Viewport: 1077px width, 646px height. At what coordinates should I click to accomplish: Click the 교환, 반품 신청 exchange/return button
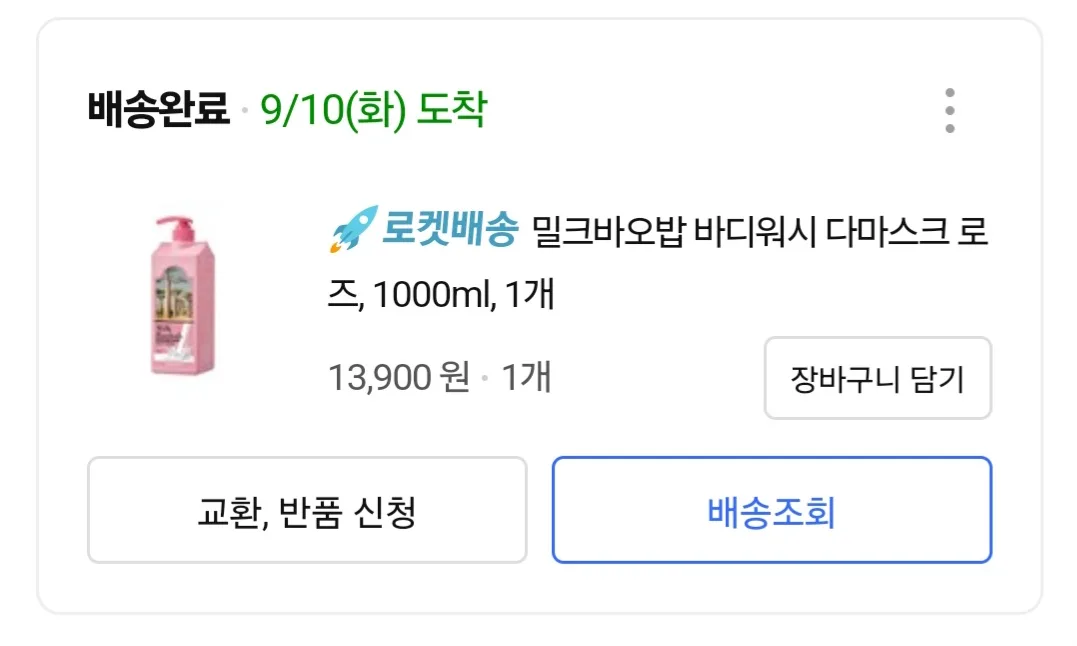(306, 510)
